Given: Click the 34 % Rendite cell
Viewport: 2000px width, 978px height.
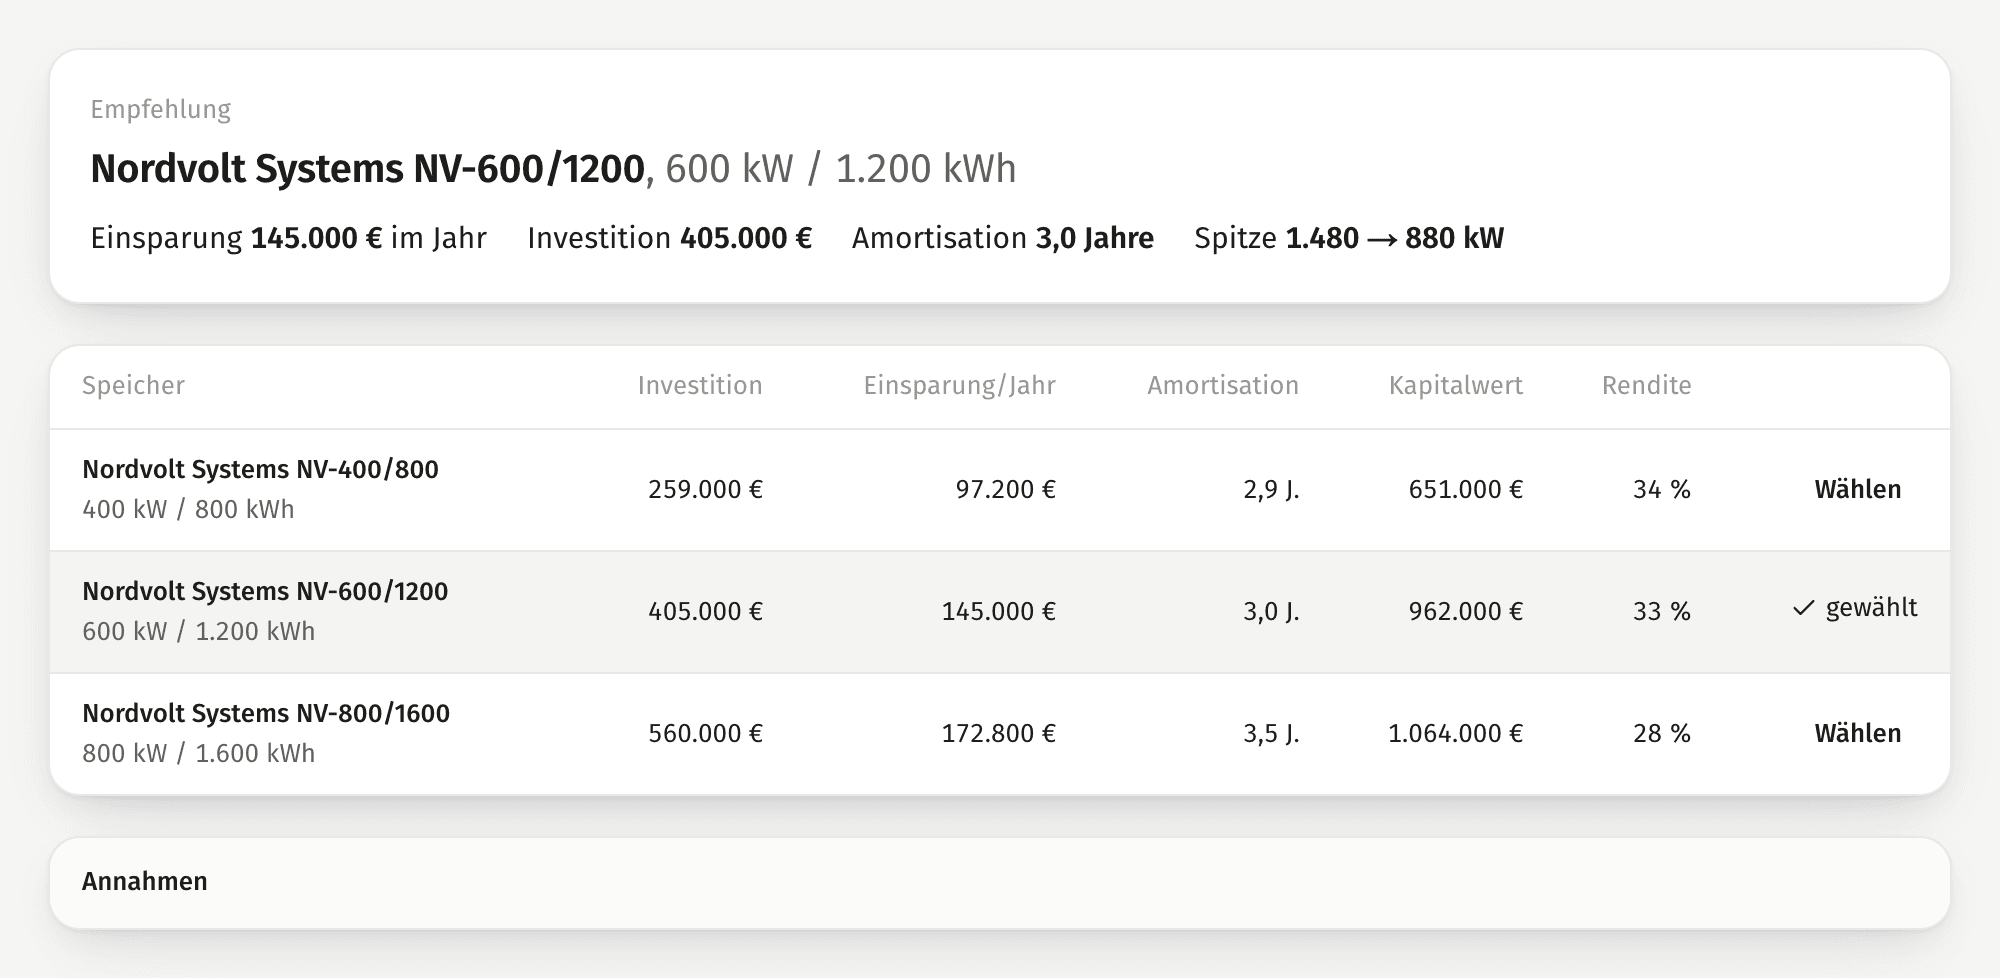Looking at the screenshot, I should pos(1662,489).
